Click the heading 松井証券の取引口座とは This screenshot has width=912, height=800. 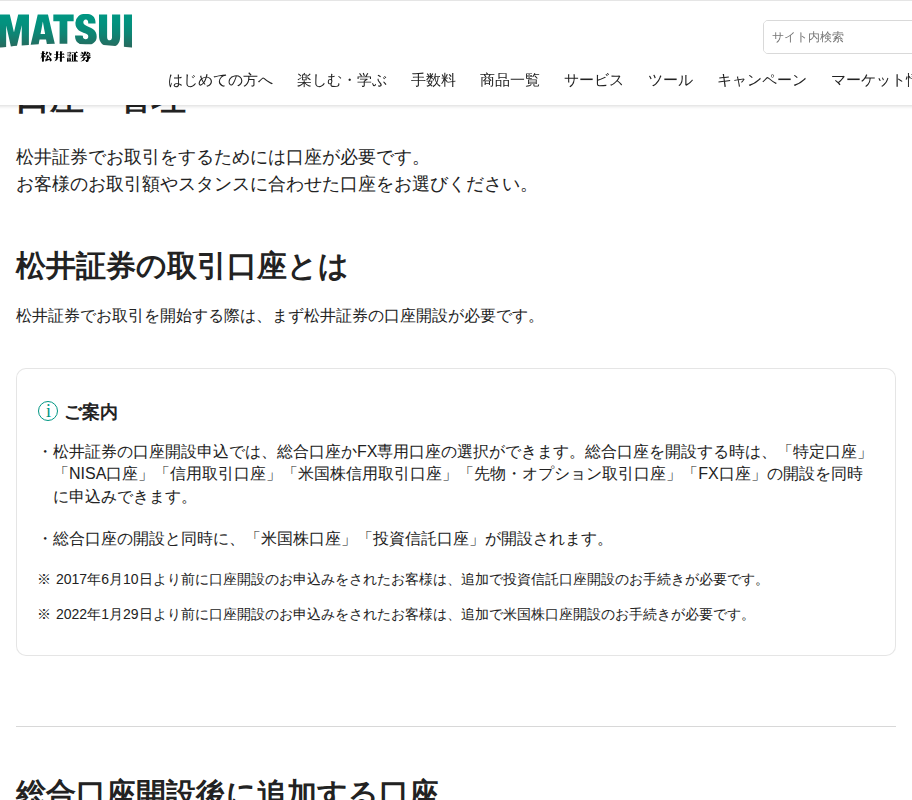pyautogui.click(x=181, y=266)
